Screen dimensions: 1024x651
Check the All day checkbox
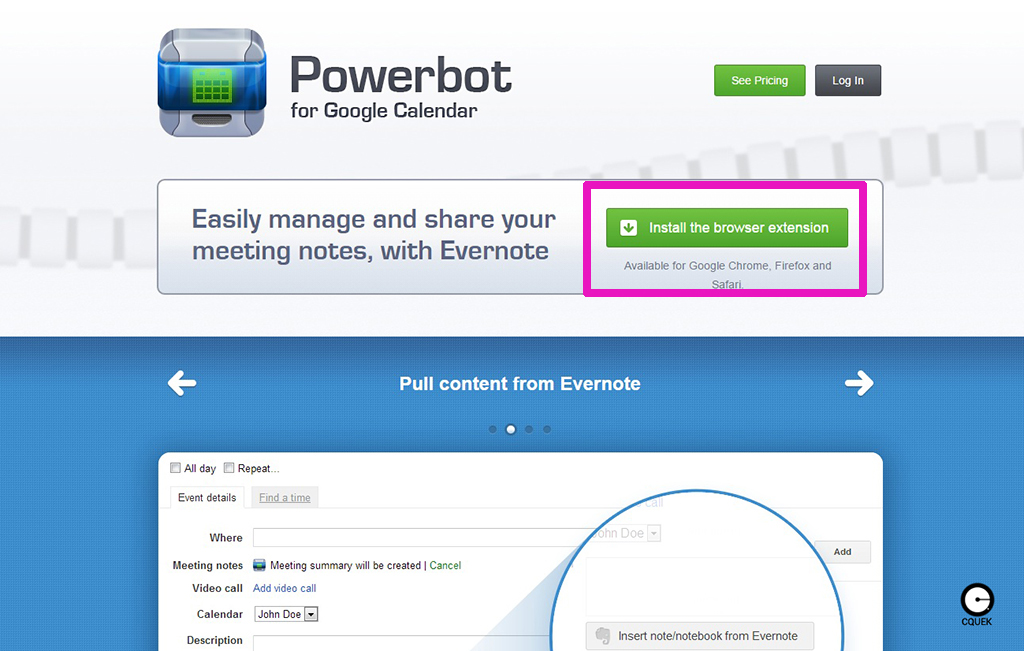point(175,468)
